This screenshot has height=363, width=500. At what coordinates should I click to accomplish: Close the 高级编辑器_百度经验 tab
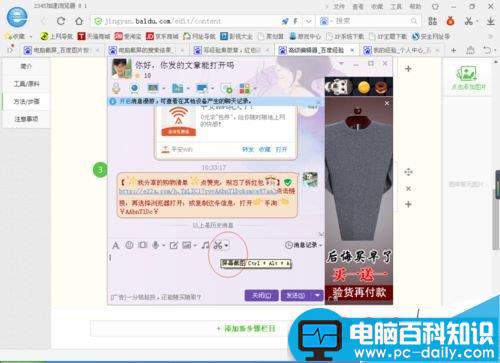[352, 50]
